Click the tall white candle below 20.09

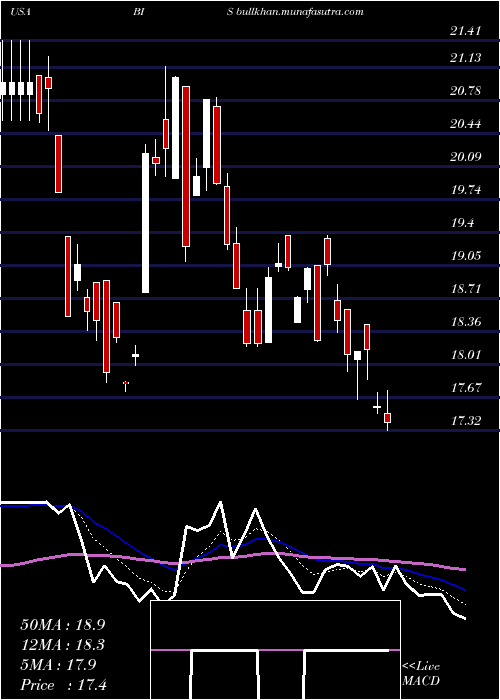pos(146,223)
